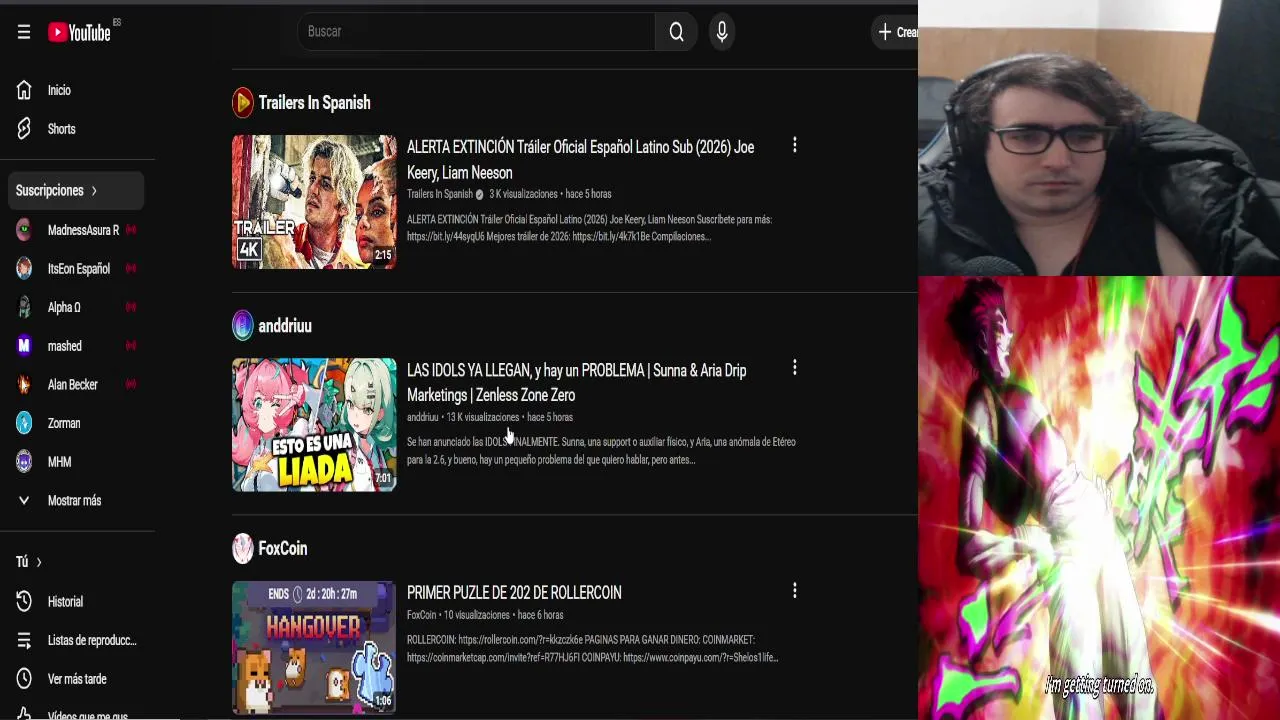Click Zorman channel avatar icon
This screenshot has width=1280, height=720.
pyautogui.click(x=24, y=423)
